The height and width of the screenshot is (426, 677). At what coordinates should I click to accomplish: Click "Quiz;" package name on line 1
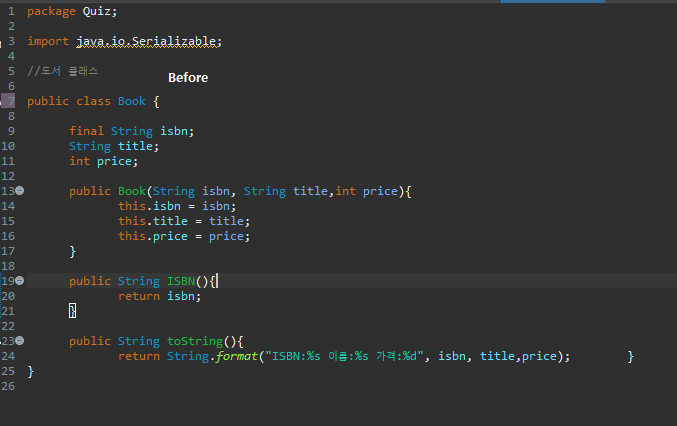tap(100, 11)
